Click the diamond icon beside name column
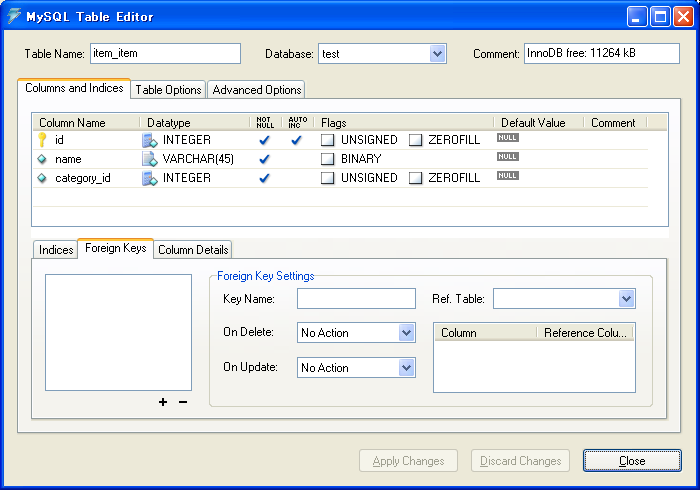Screen dimensions: 700x490 tap(42, 159)
